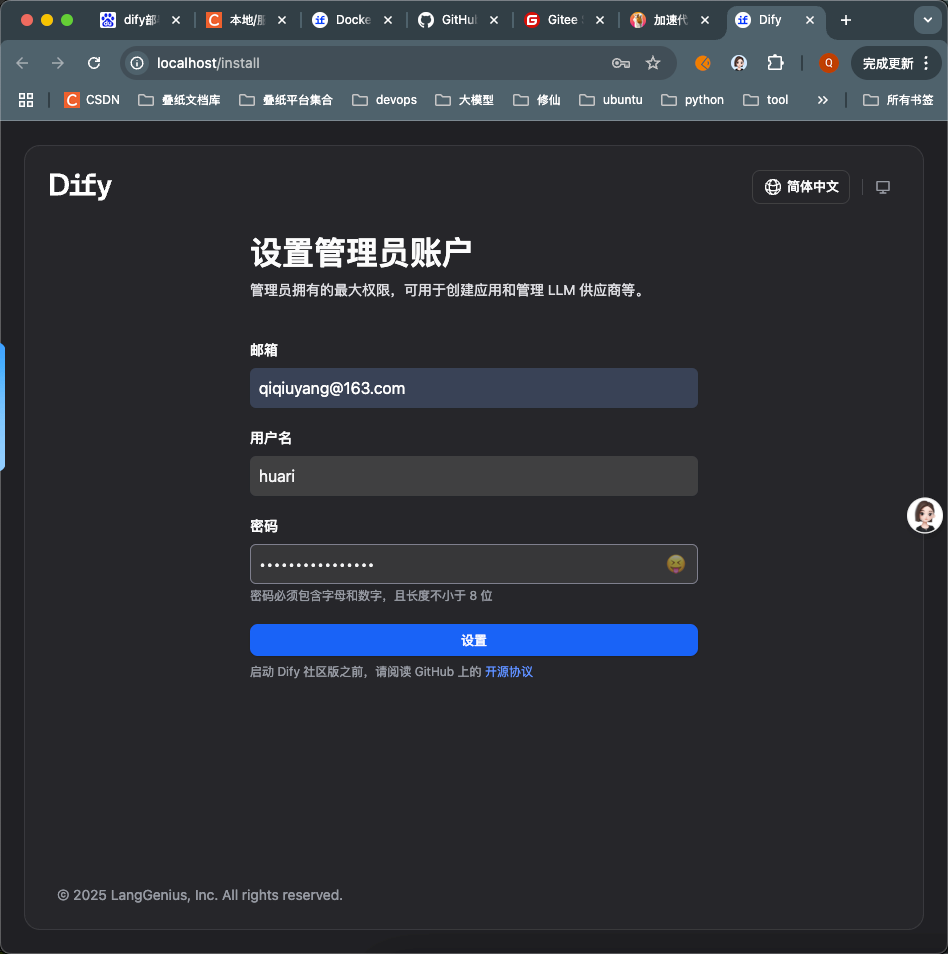Open the 开源协议 license link
948x954 pixels.
pos(509,672)
